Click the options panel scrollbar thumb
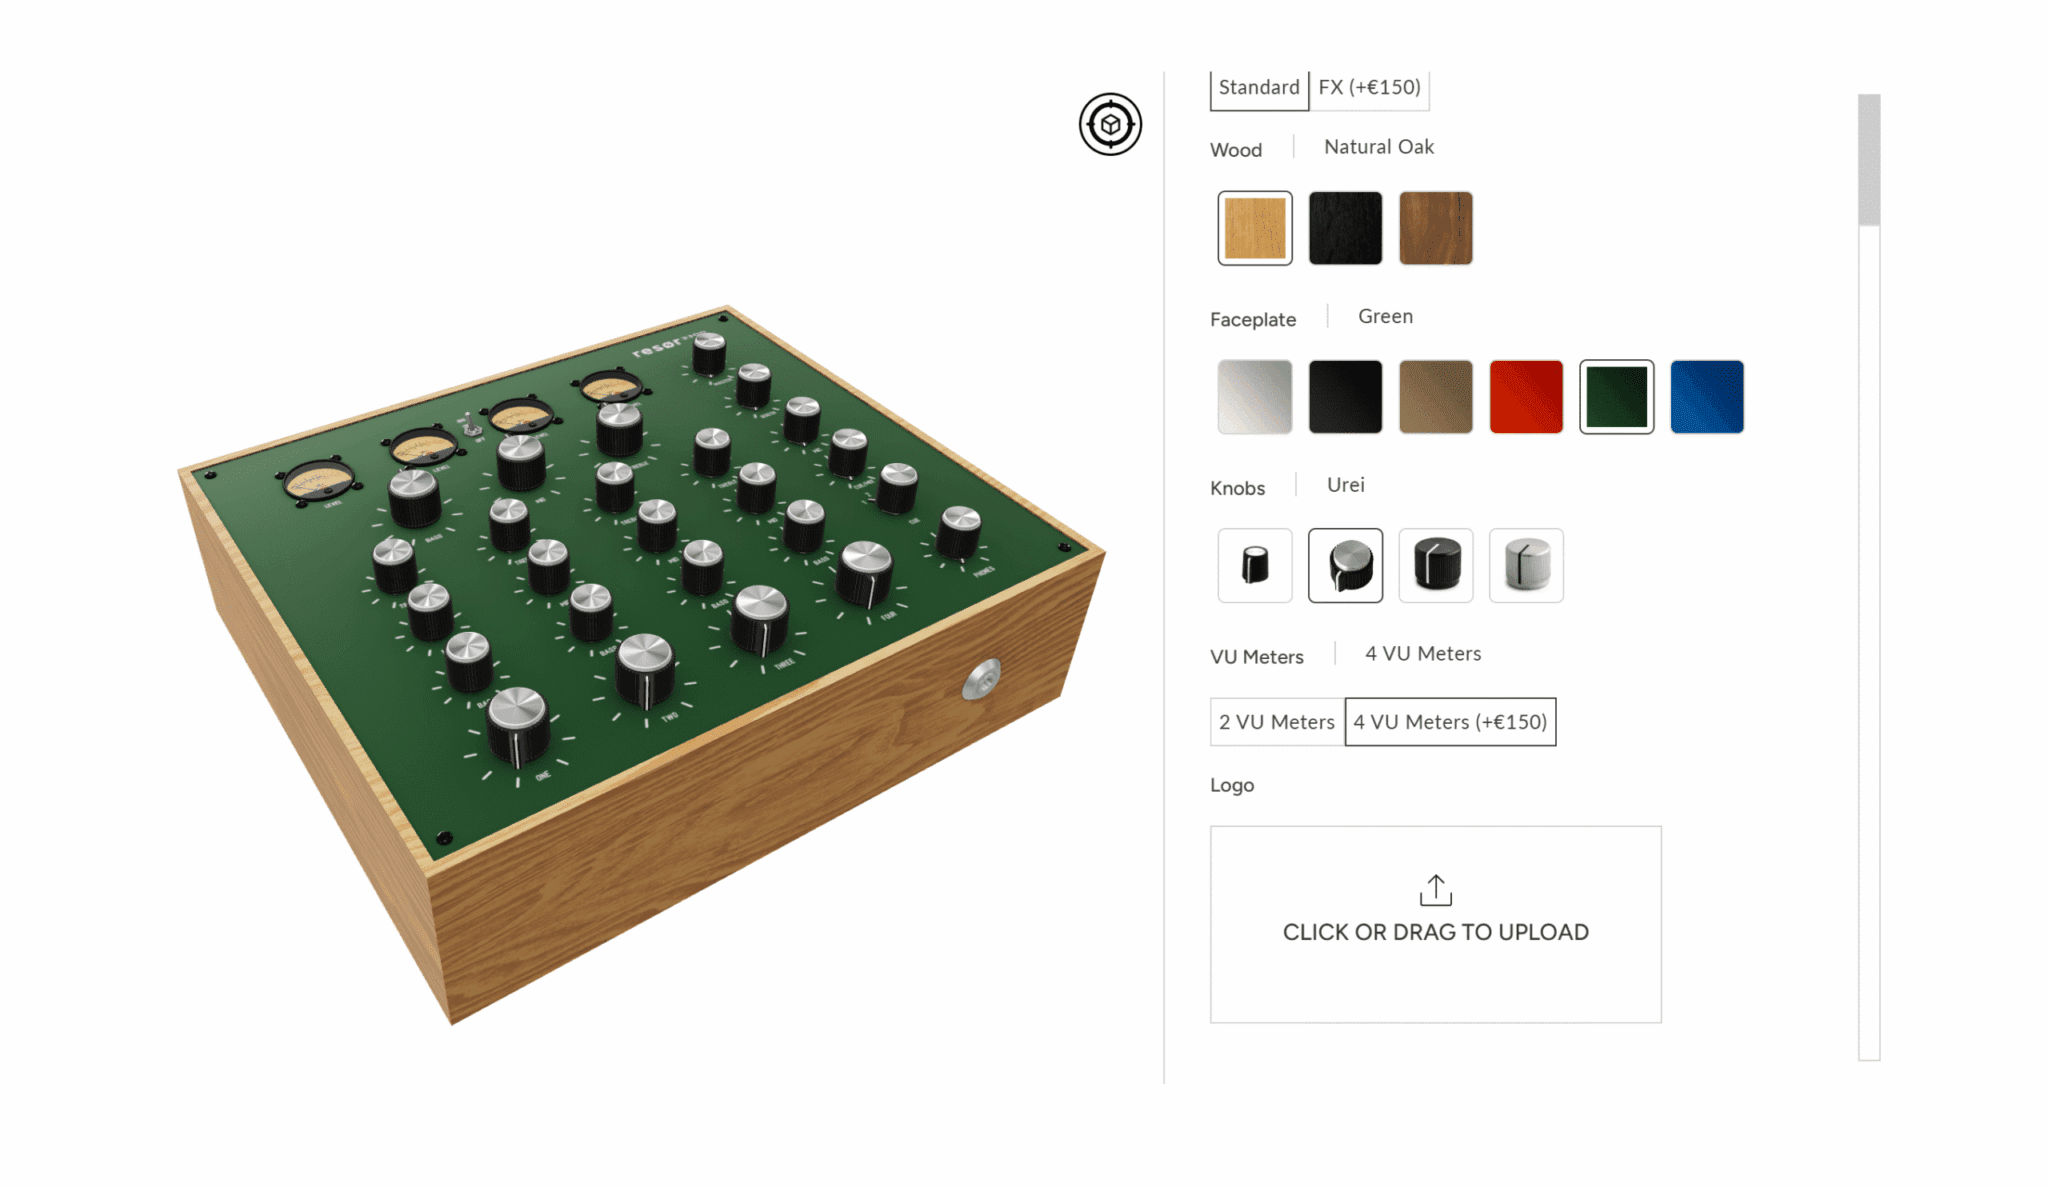The height and width of the screenshot is (1187, 2048). tap(1869, 160)
